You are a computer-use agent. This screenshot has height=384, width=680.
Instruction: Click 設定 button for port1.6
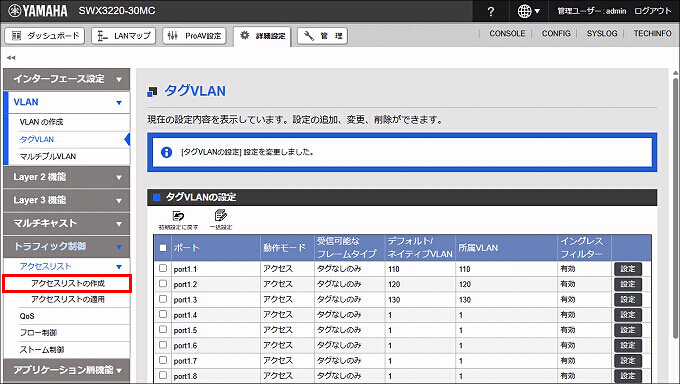628,345
